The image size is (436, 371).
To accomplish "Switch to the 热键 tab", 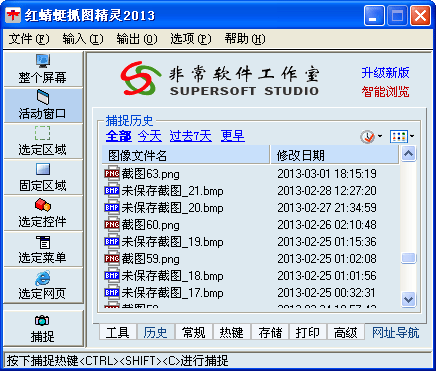I will point(232,333).
